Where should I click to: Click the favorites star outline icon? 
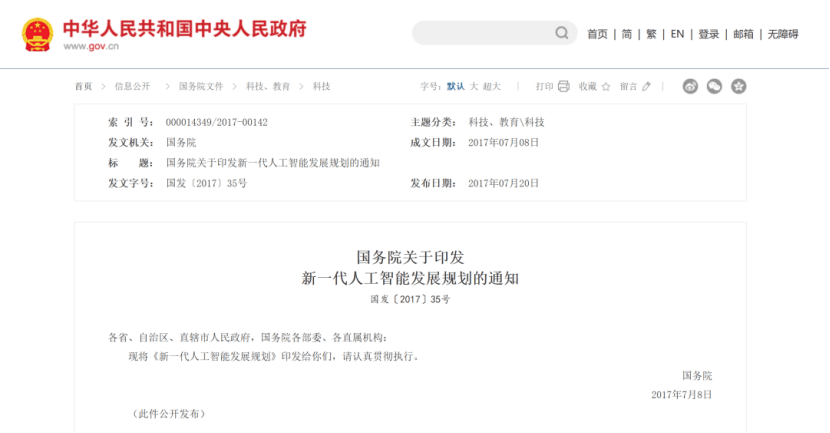[x=606, y=87]
